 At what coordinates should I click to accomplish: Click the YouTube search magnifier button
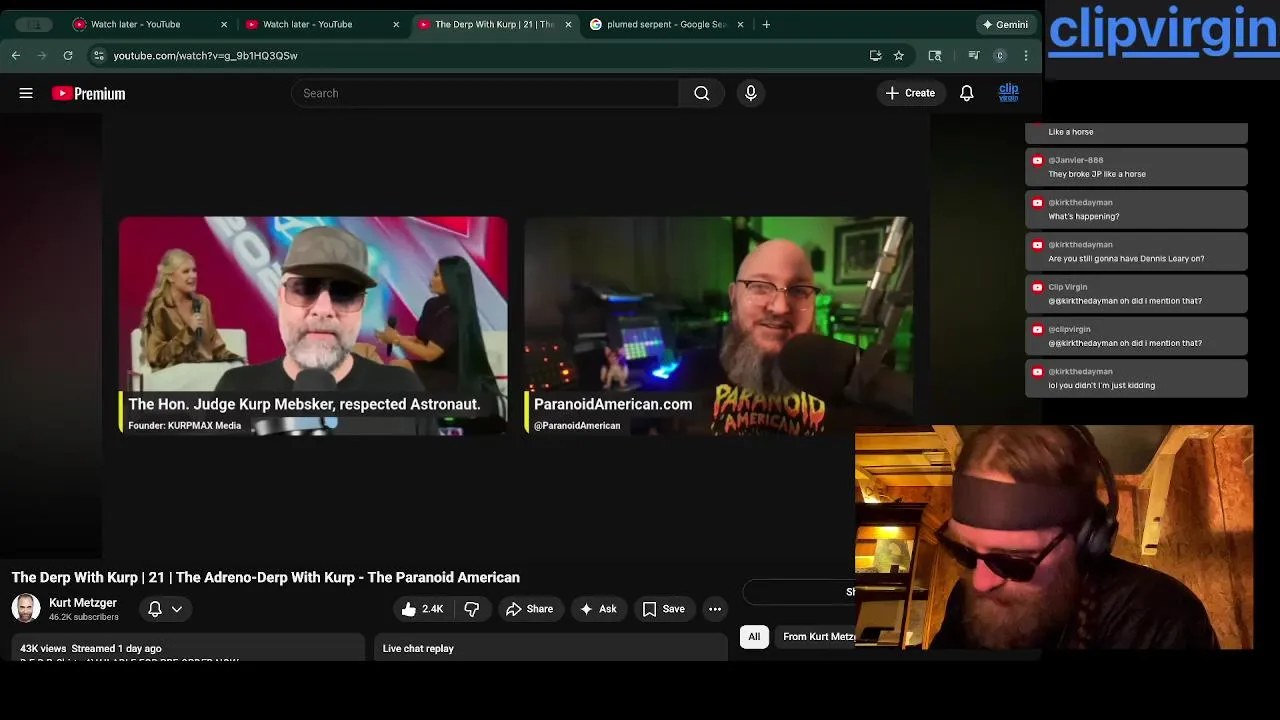click(x=701, y=93)
